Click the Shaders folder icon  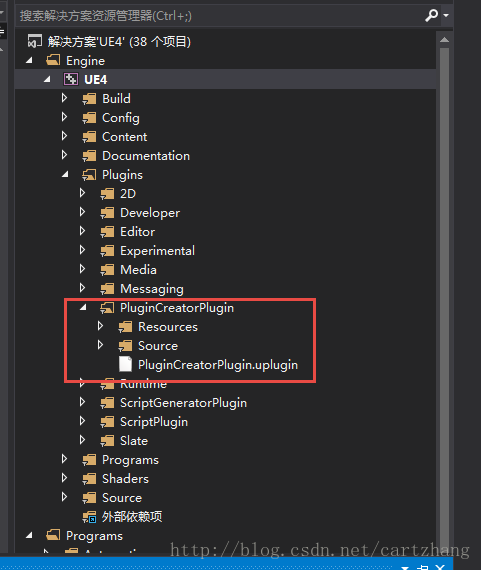point(89,478)
